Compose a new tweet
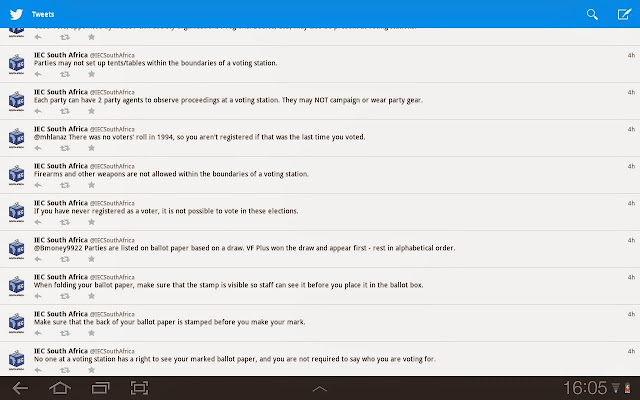This screenshot has height=400, width=640. (624, 14)
